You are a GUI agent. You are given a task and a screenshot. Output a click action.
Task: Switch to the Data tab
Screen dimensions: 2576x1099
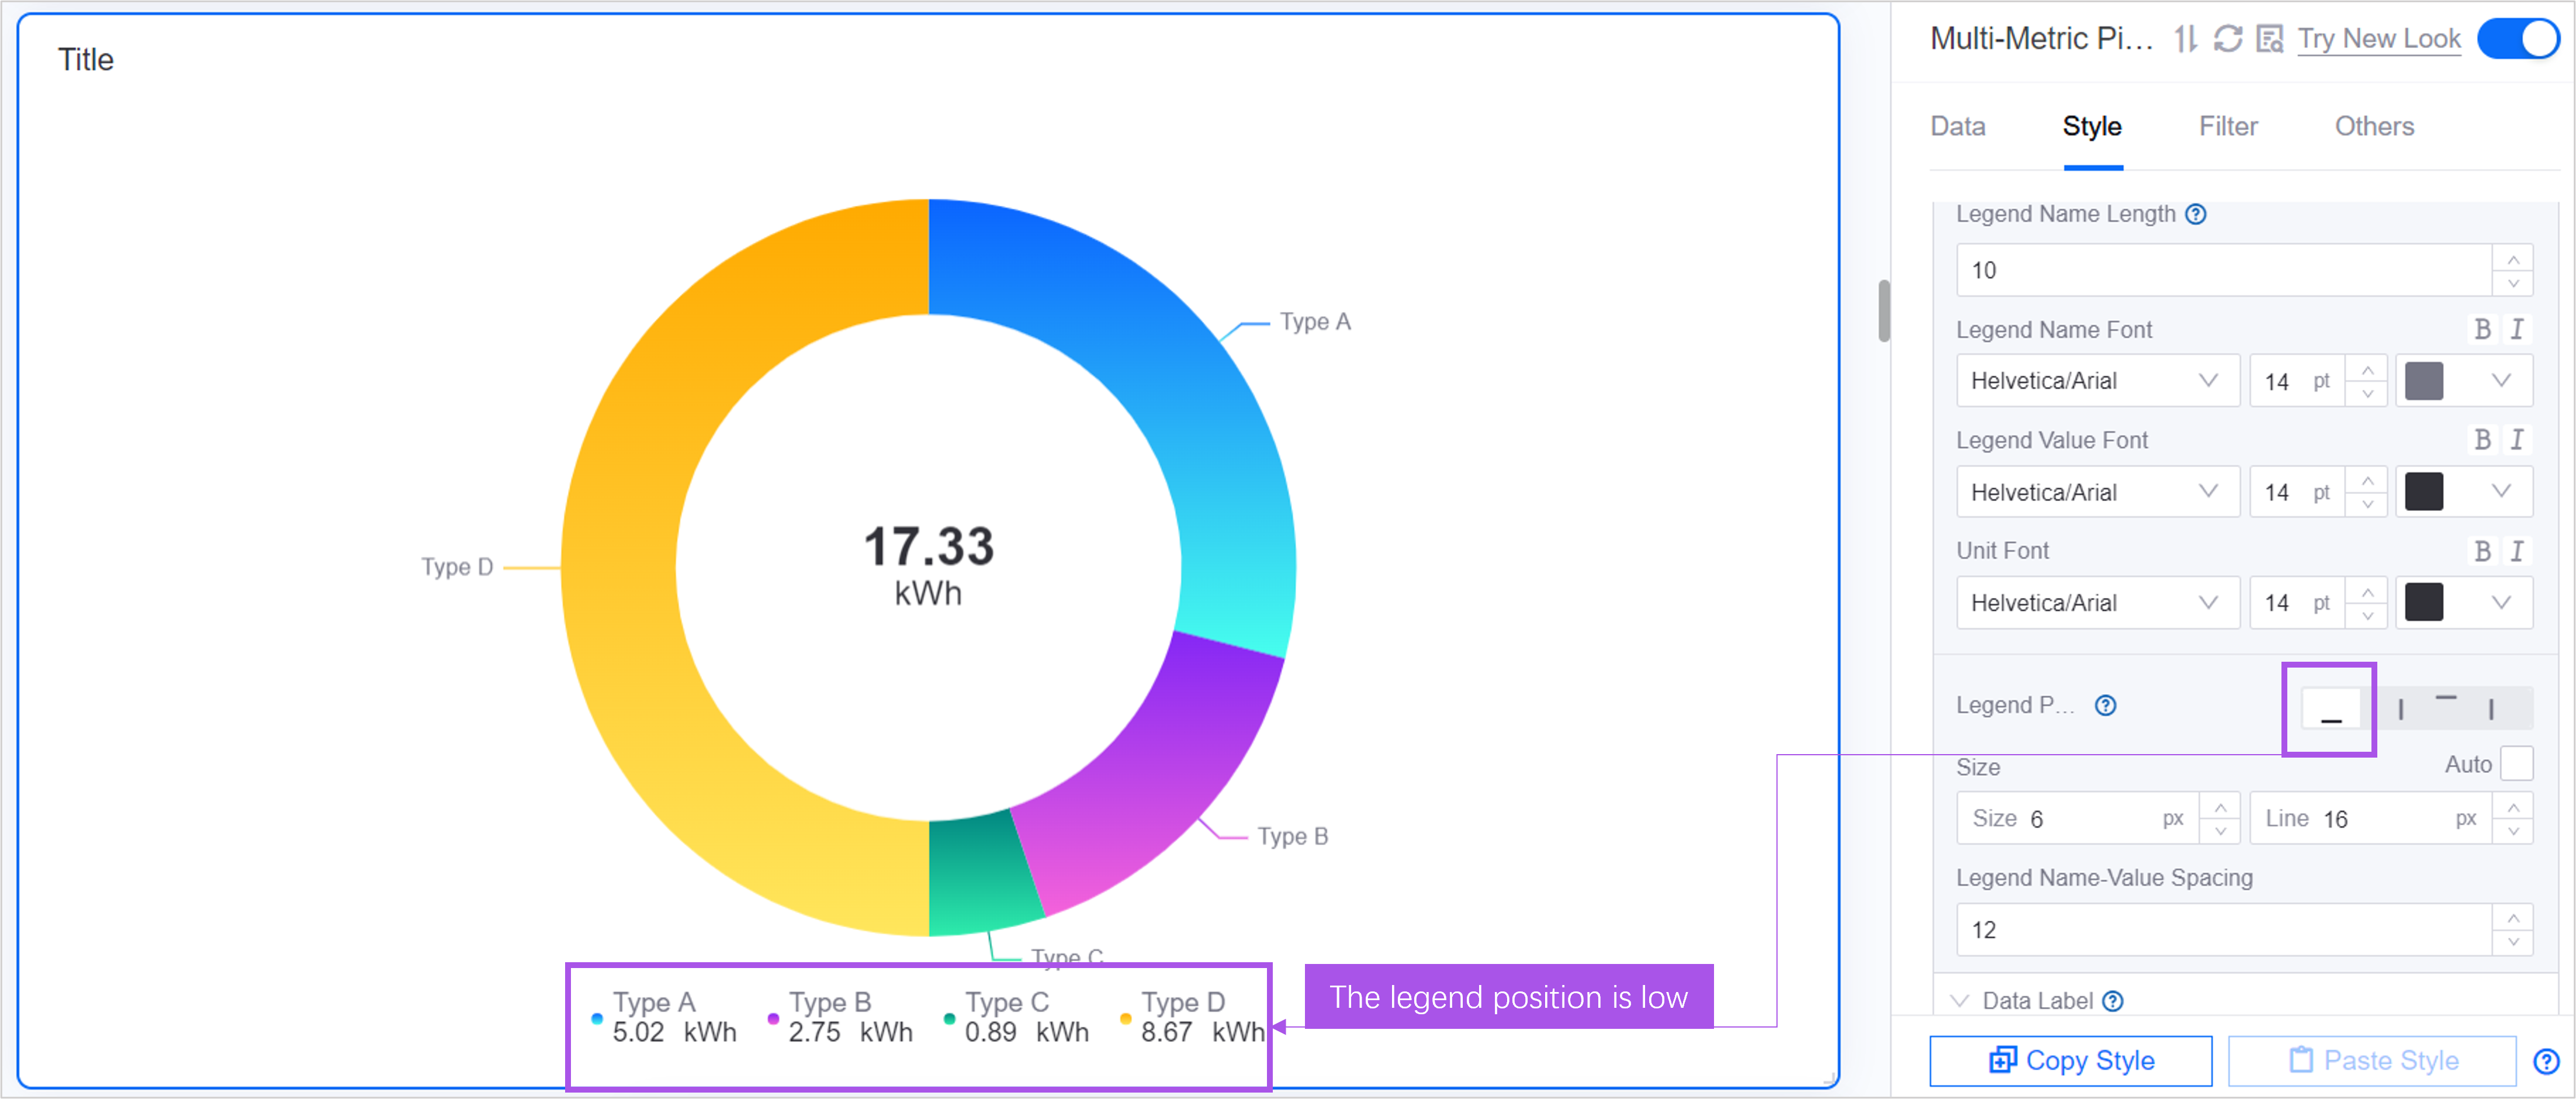click(x=1957, y=127)
